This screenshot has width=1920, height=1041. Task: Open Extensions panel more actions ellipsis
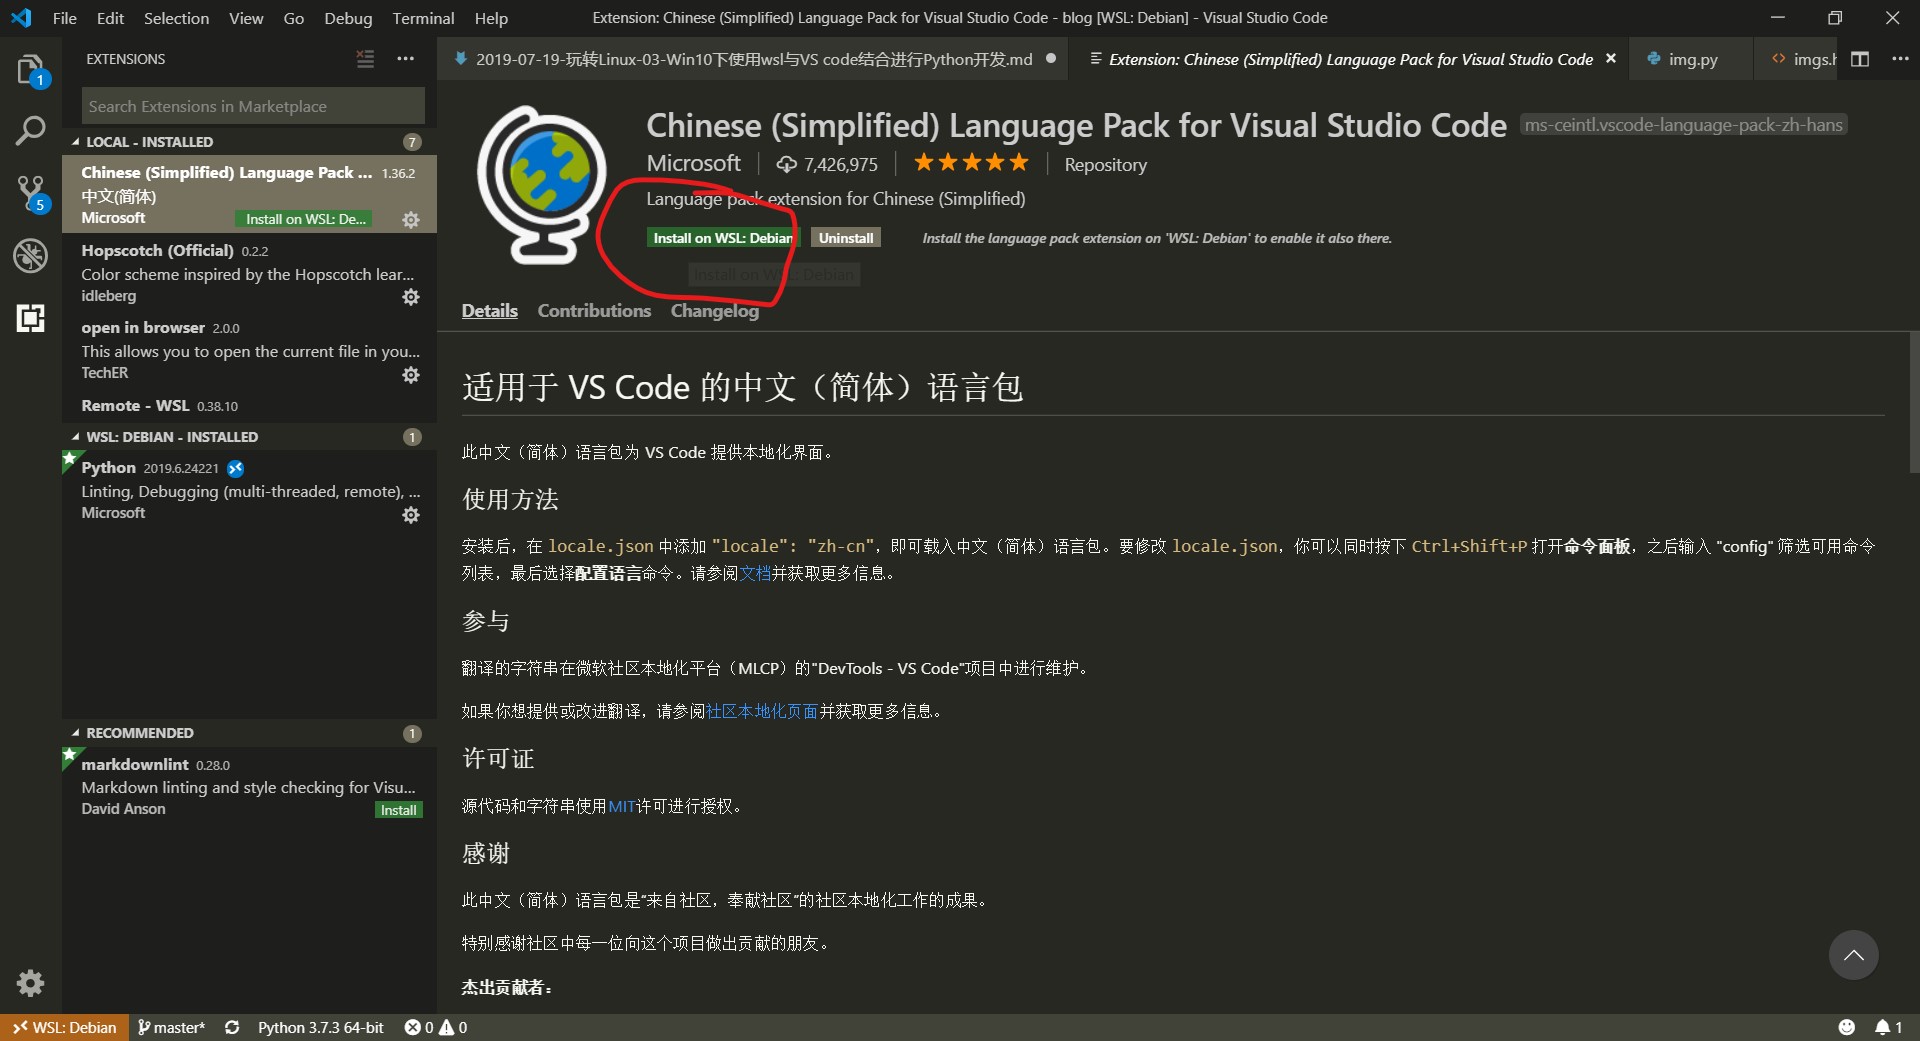(405, 59)
